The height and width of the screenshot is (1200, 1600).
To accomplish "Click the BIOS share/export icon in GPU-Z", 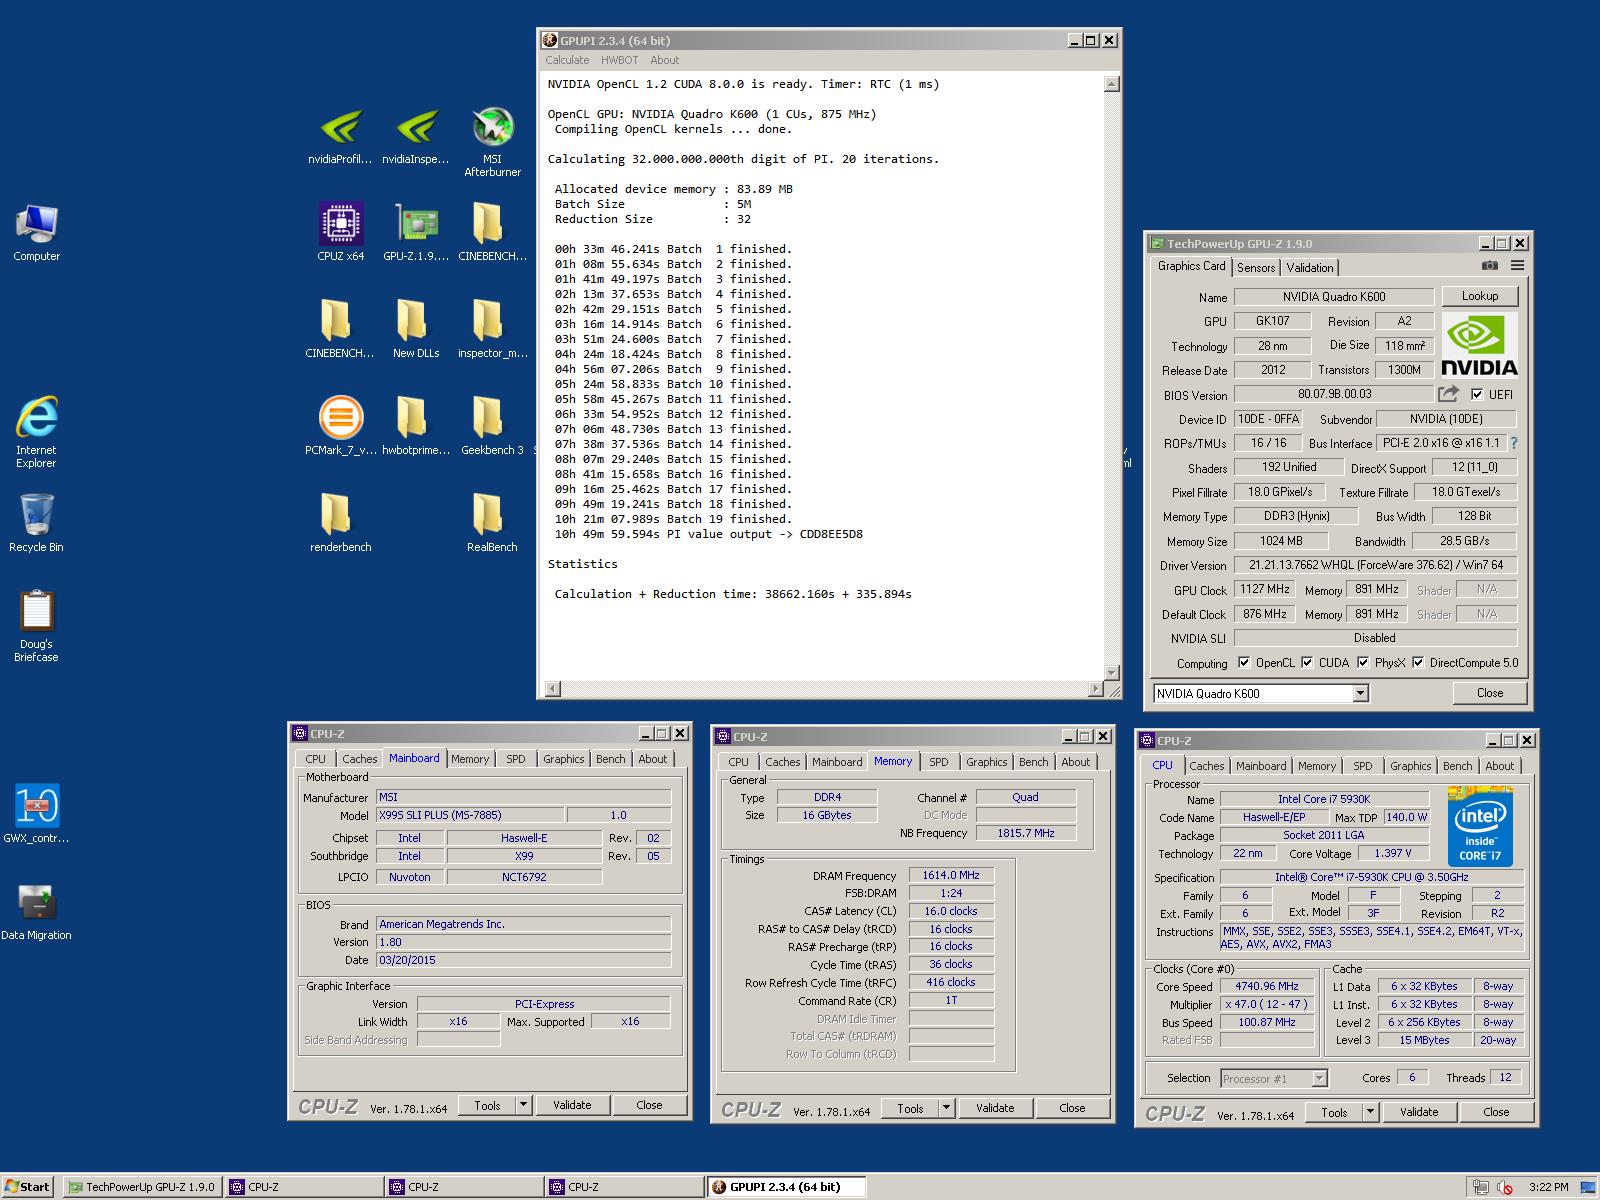I will point(1448,394).
